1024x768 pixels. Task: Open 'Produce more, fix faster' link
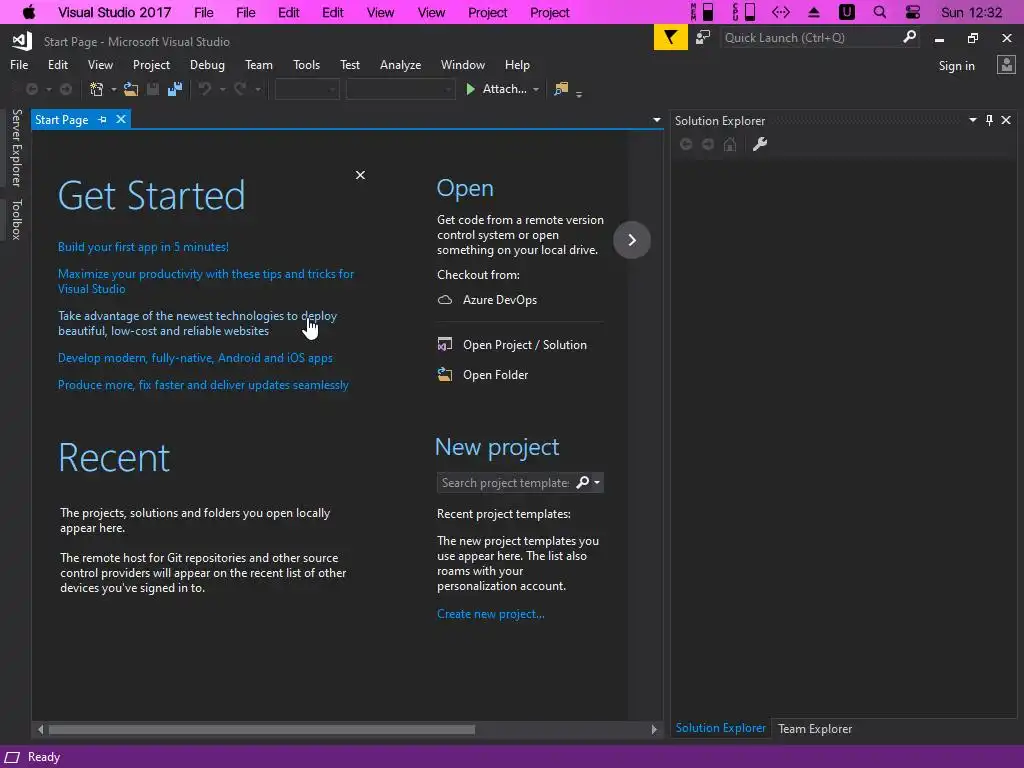203,385
